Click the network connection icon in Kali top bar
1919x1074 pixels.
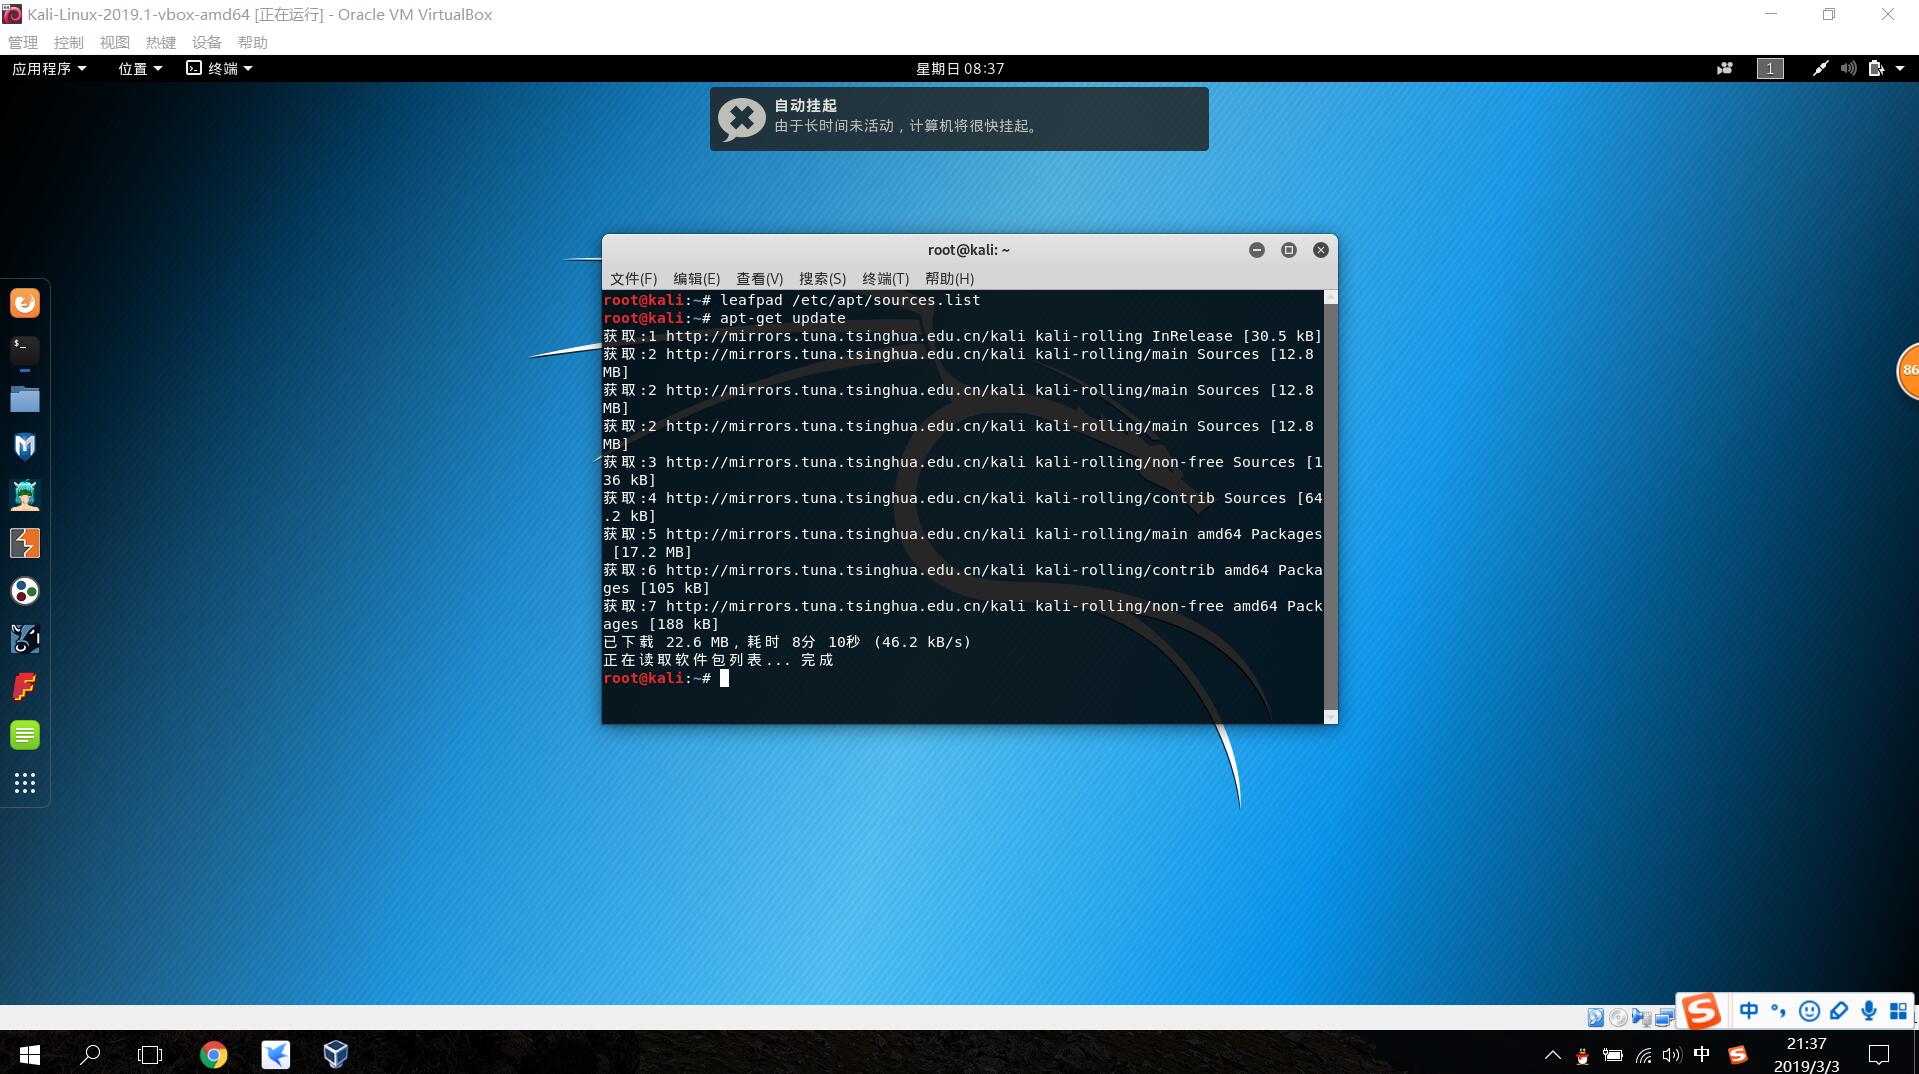coord(1820,68)
